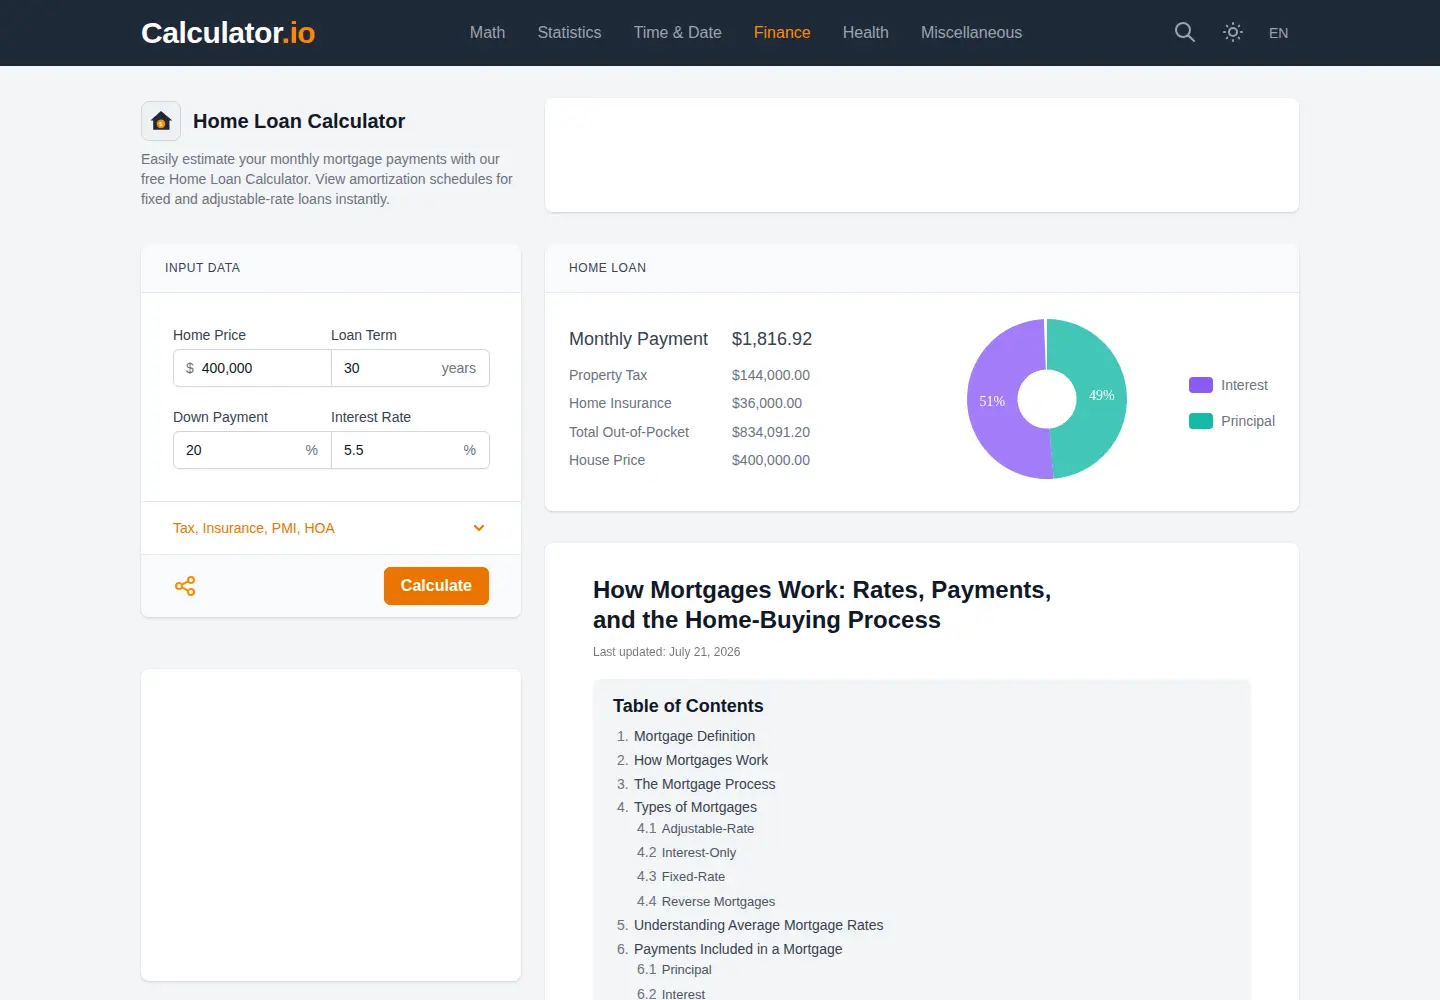Image resolution: width=1440 pixels, height=1000 pixels.
Task: Go to Payments Included in a Mortgage
Action: coord(738,949)
